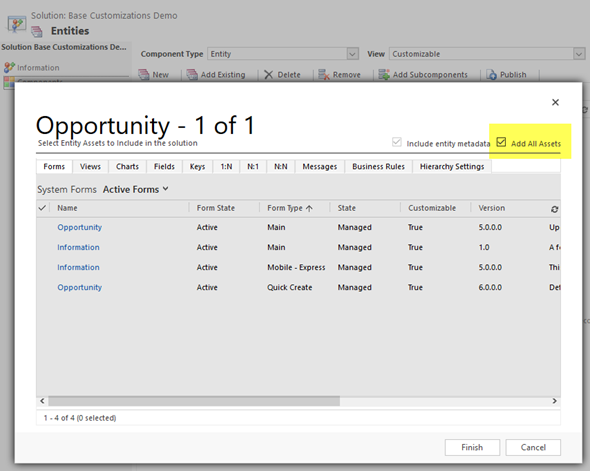
Task: Open the Information Main form link
Action: (x=78, y=247)
